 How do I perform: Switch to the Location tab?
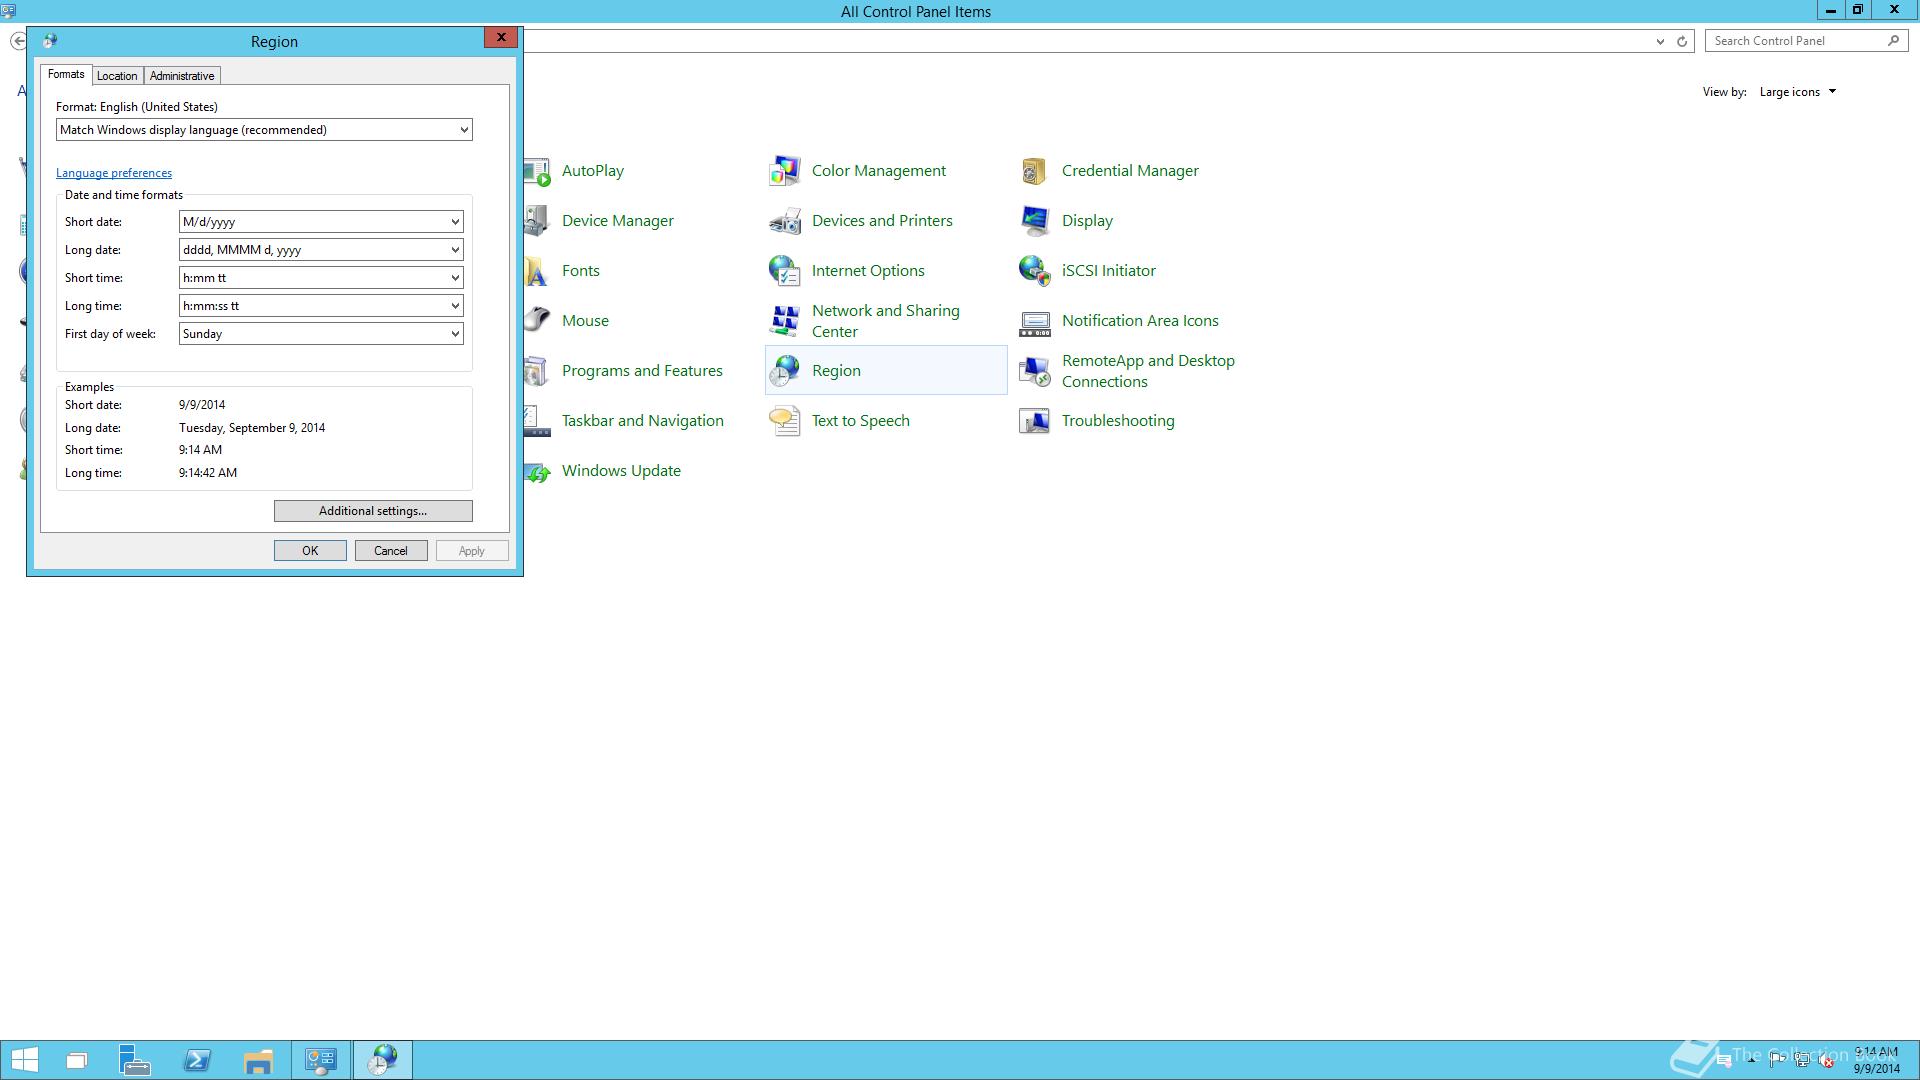click(117, 76)
